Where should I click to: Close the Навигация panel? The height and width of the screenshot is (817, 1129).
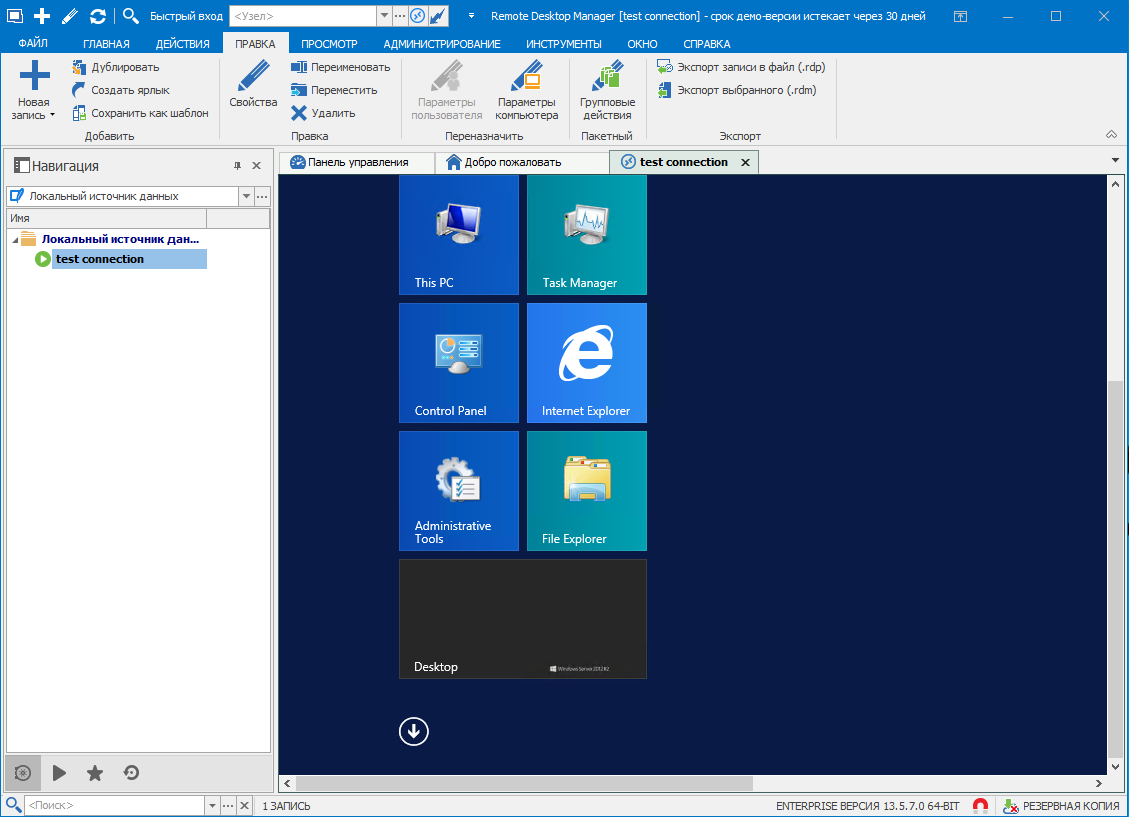tap(256, 166)
